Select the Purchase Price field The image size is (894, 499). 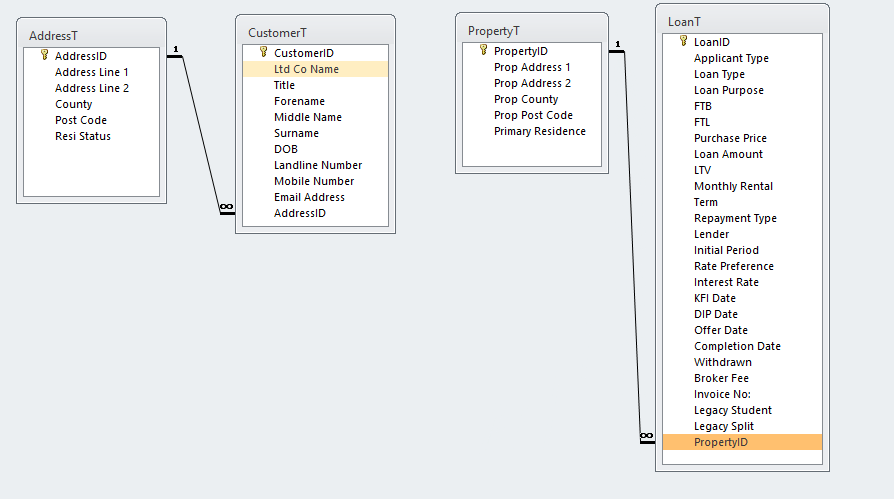click(742, 137)
